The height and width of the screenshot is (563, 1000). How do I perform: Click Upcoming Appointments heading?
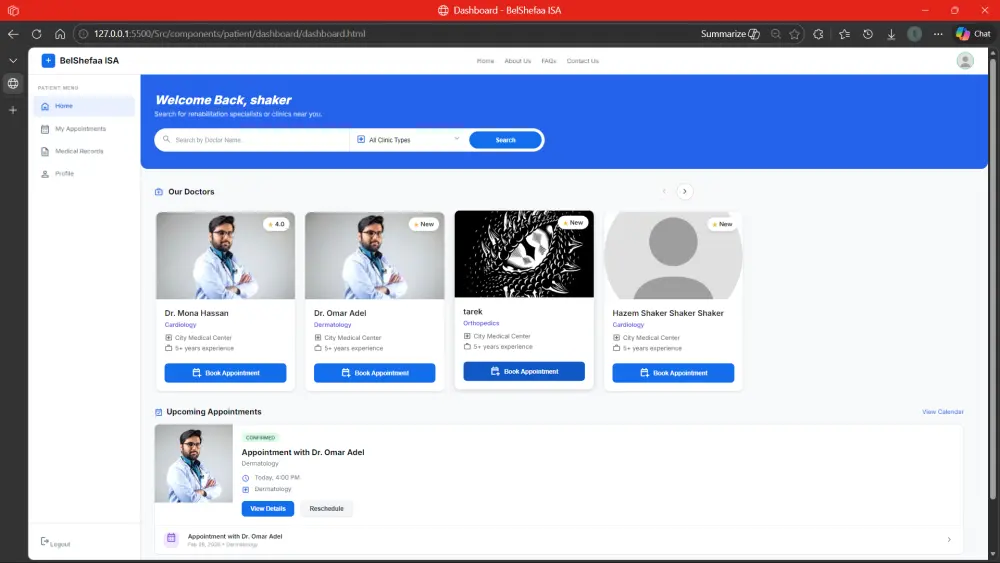tap(214, 412)
